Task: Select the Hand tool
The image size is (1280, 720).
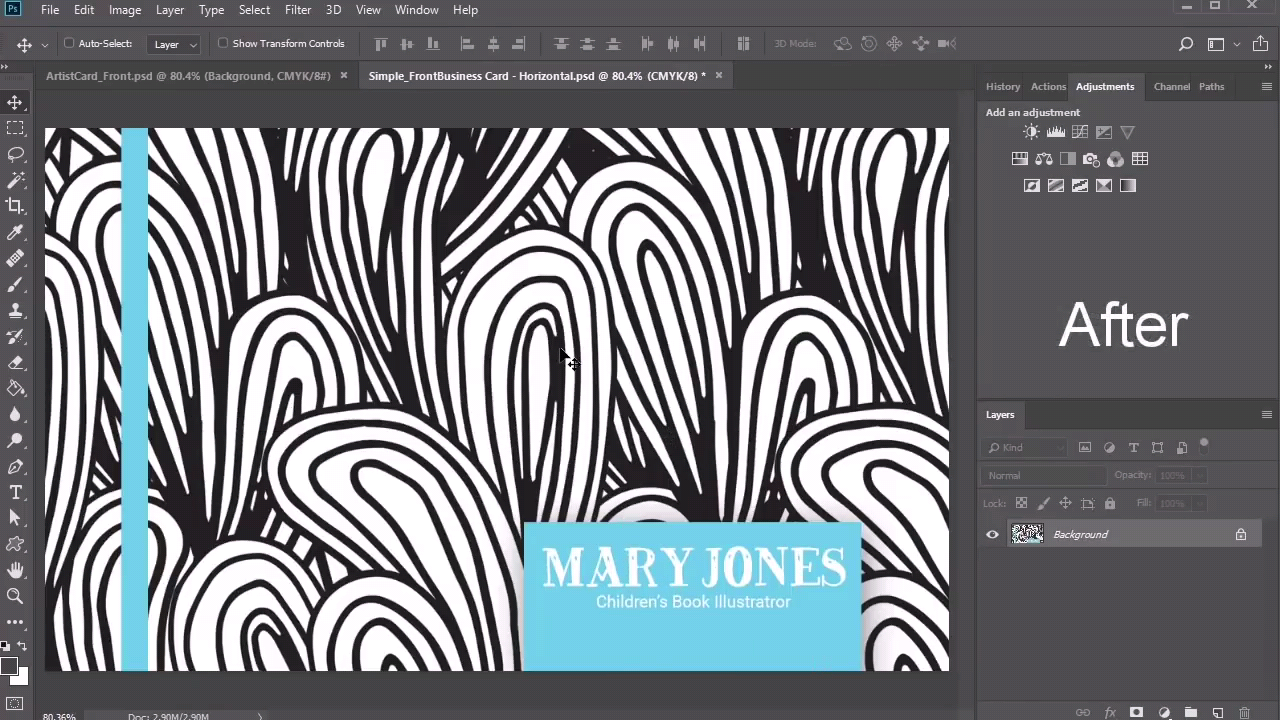Action: click(15, 570)
